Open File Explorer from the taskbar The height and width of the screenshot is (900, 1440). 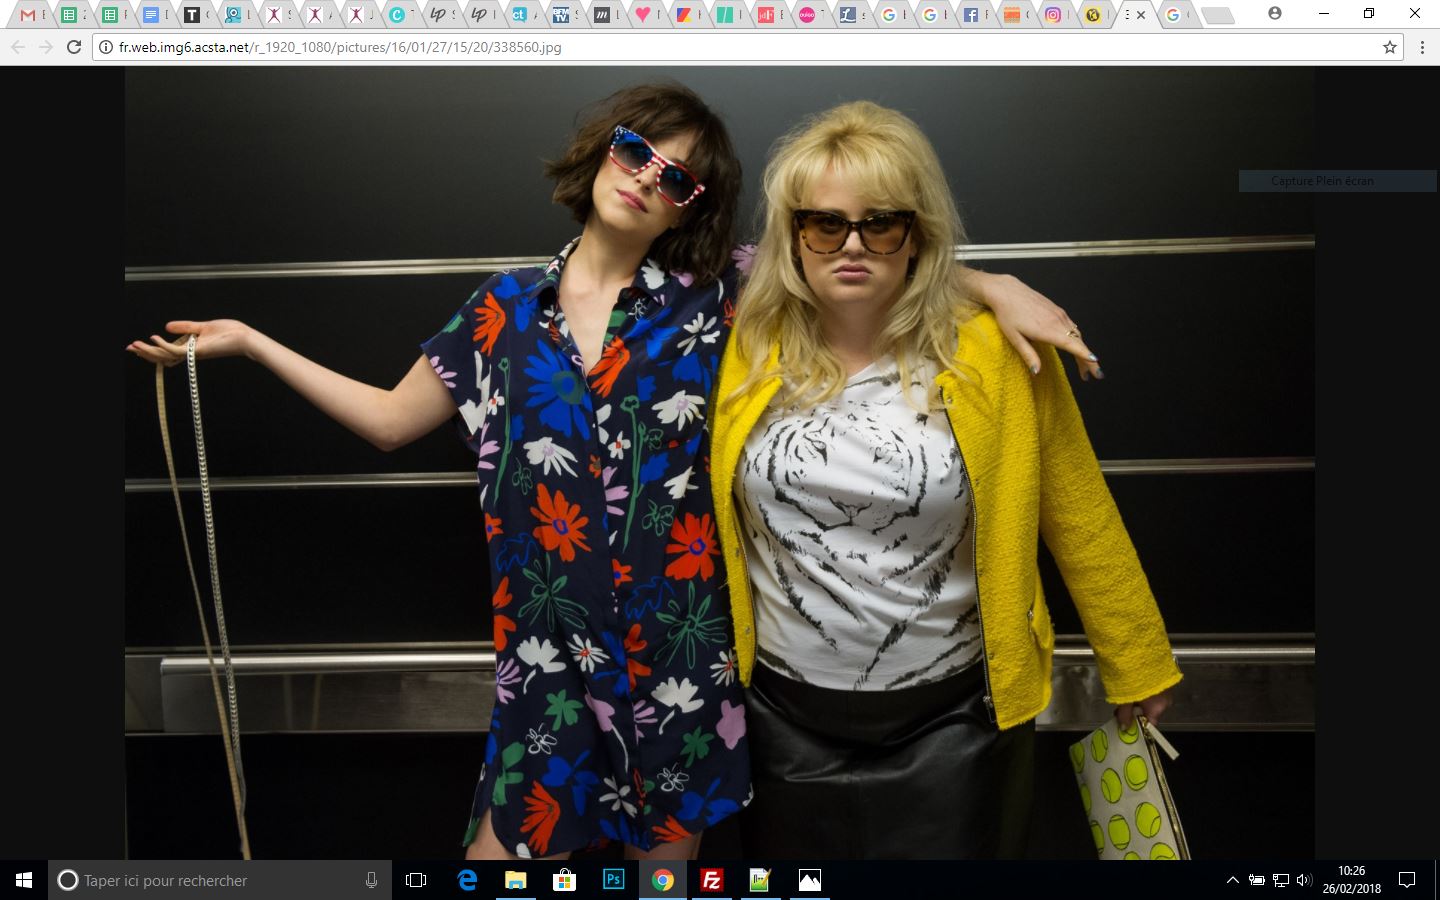click(x=515, y=880)
